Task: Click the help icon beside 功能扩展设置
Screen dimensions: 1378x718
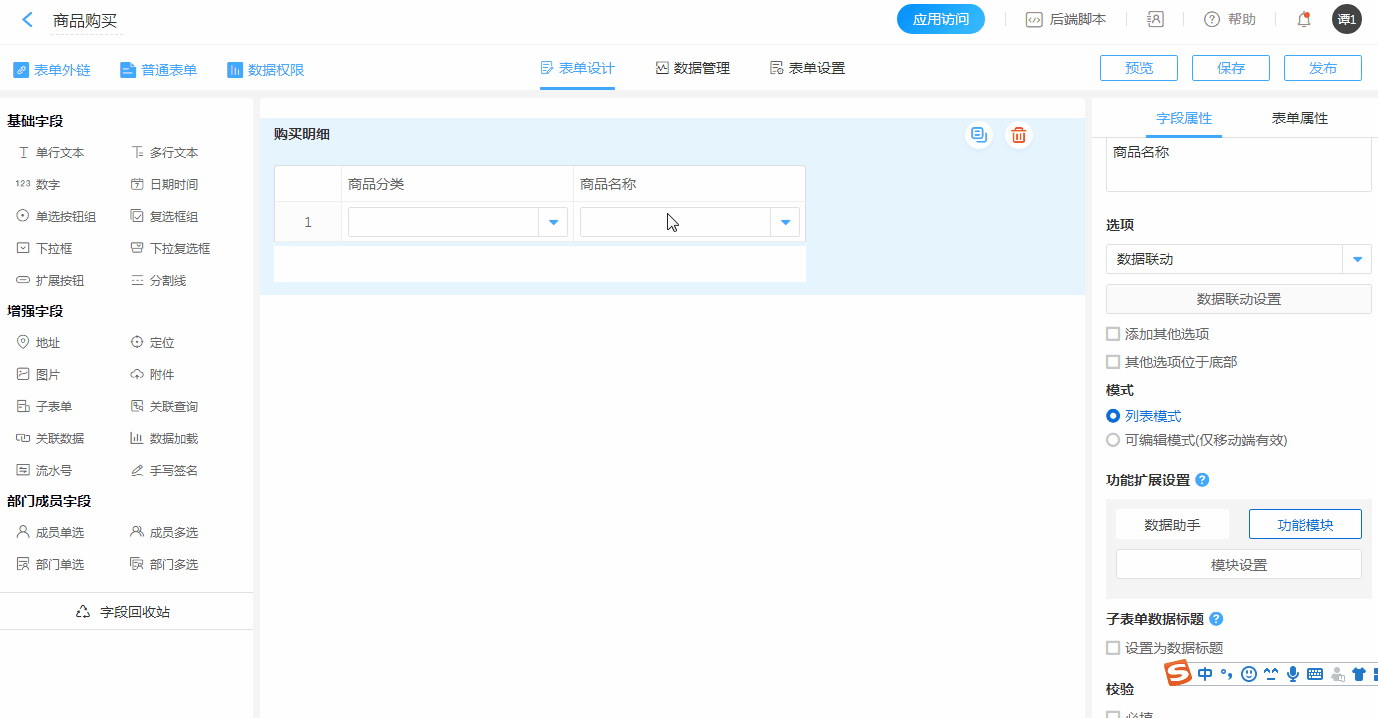Action: point(1202,480)
